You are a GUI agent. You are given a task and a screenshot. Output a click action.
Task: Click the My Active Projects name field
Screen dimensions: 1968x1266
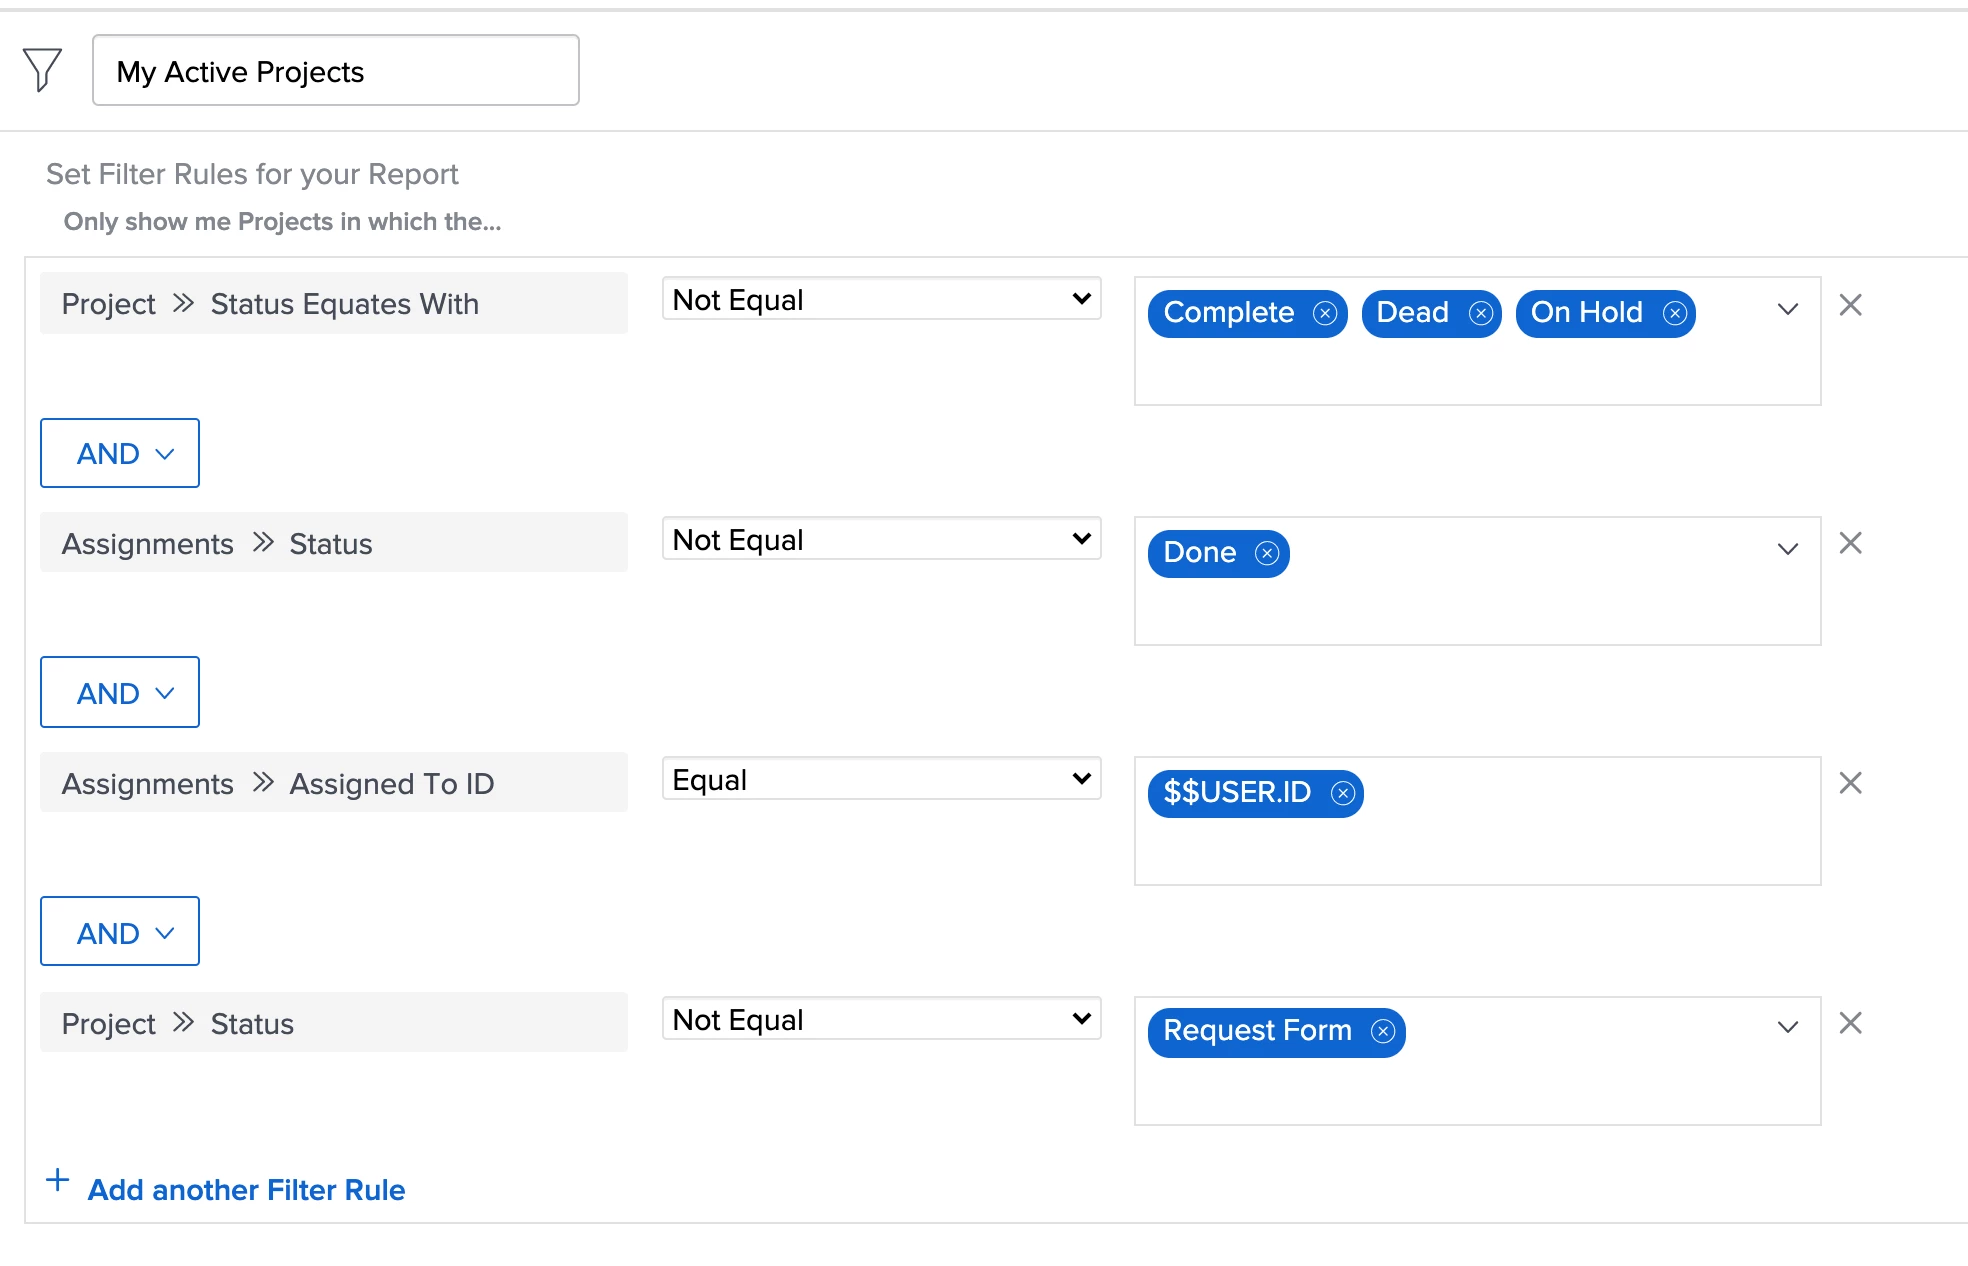336,71
